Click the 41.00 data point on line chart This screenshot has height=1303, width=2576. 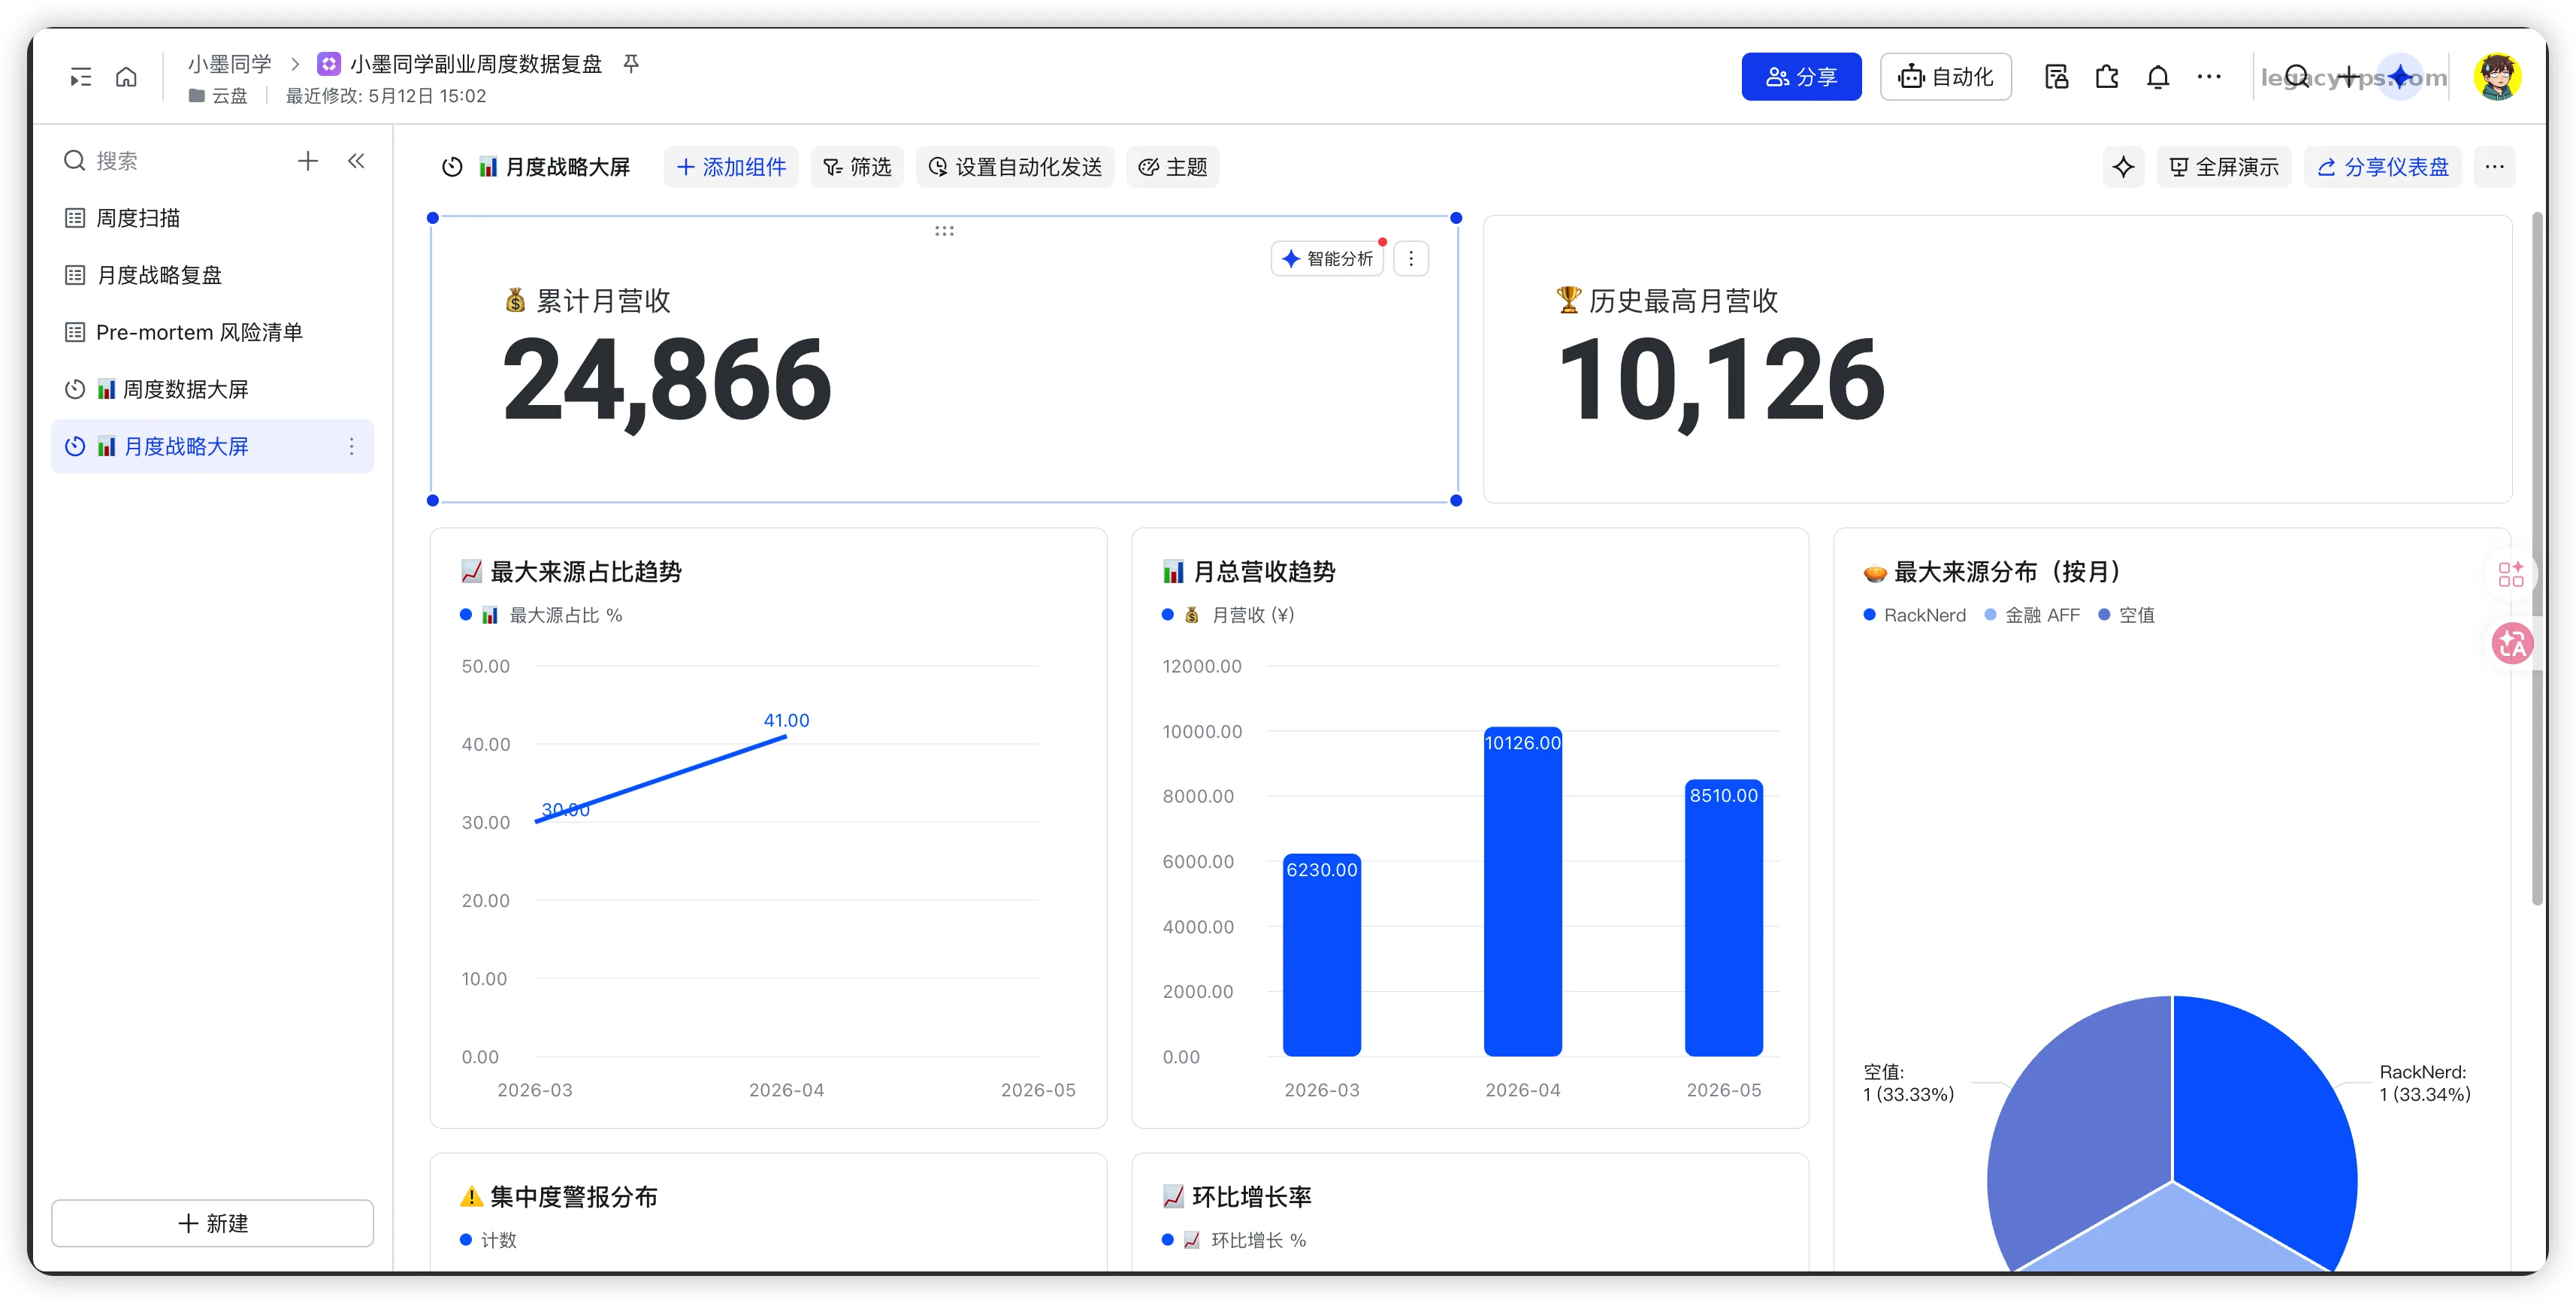click(786, 737)
